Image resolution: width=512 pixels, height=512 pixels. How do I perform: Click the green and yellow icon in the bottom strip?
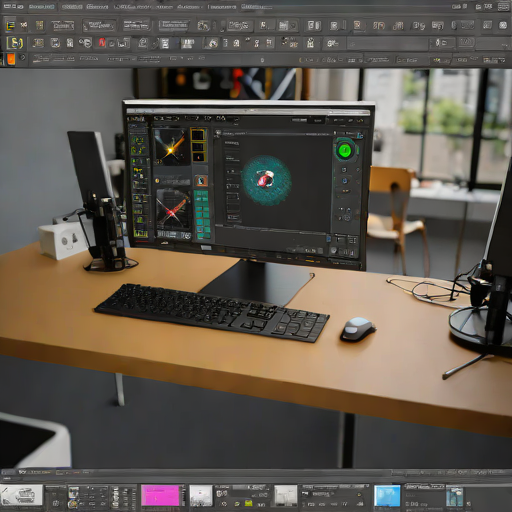(x=248, y=503)
